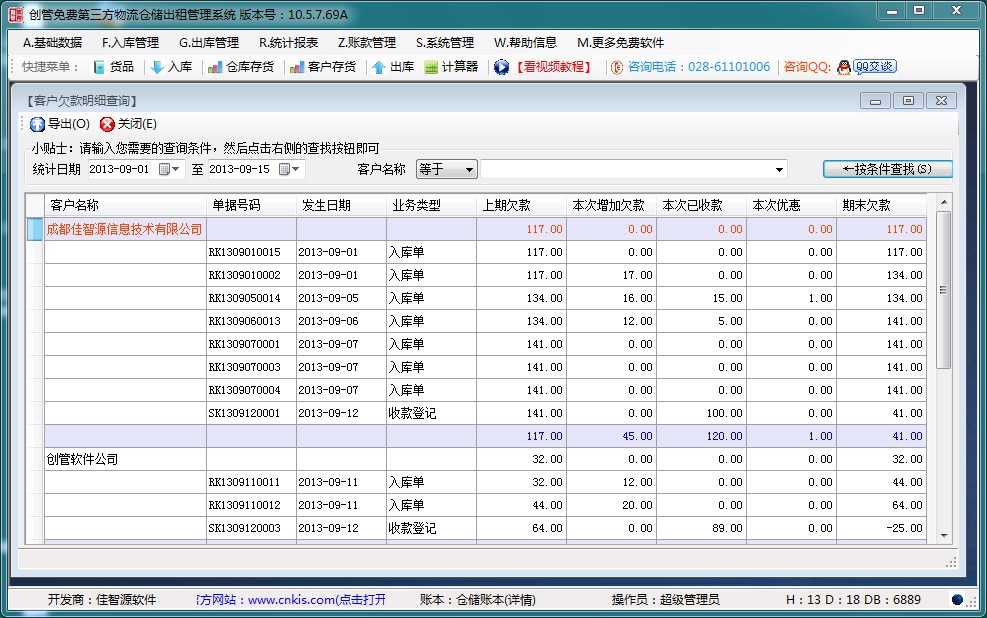Launch the 计算器 calculator tool
Viewport: 987px width, 618px height.
coord(432,67)
